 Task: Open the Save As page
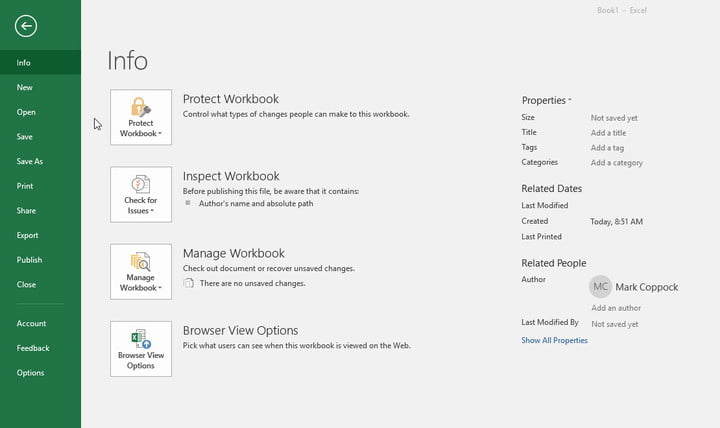(x=30, y=161)
